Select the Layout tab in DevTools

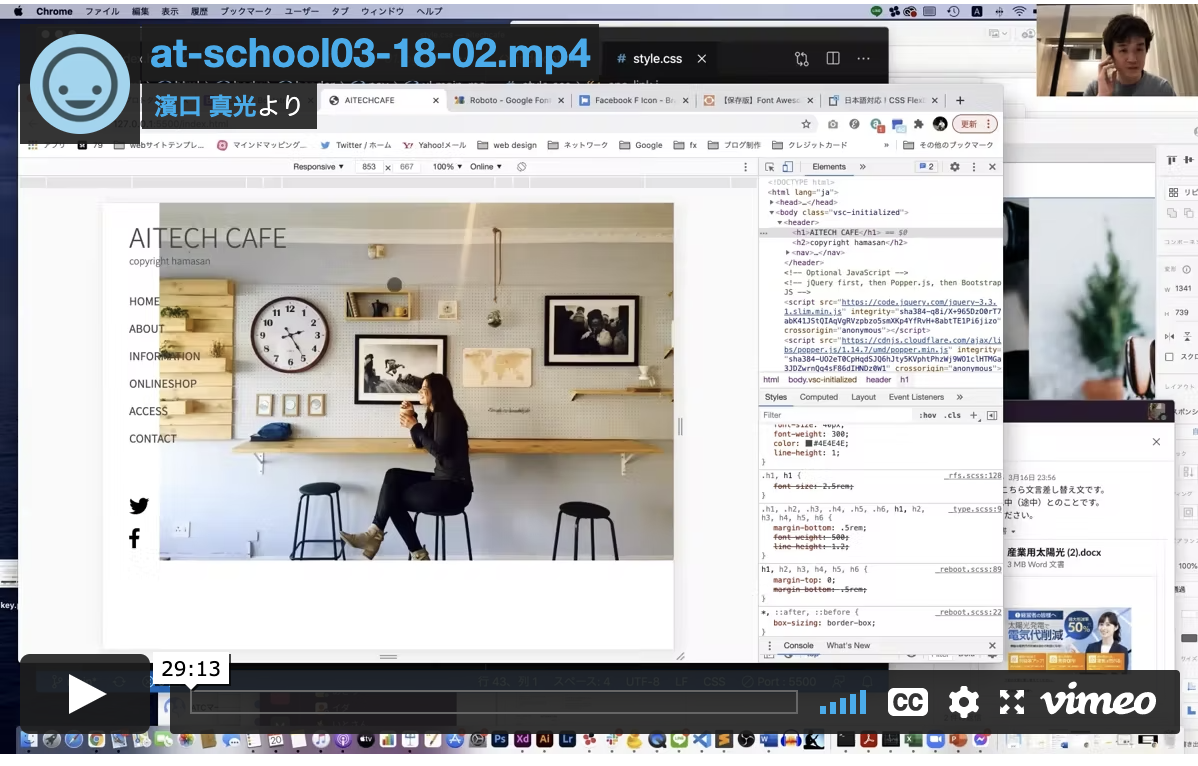tap(863, 397)
